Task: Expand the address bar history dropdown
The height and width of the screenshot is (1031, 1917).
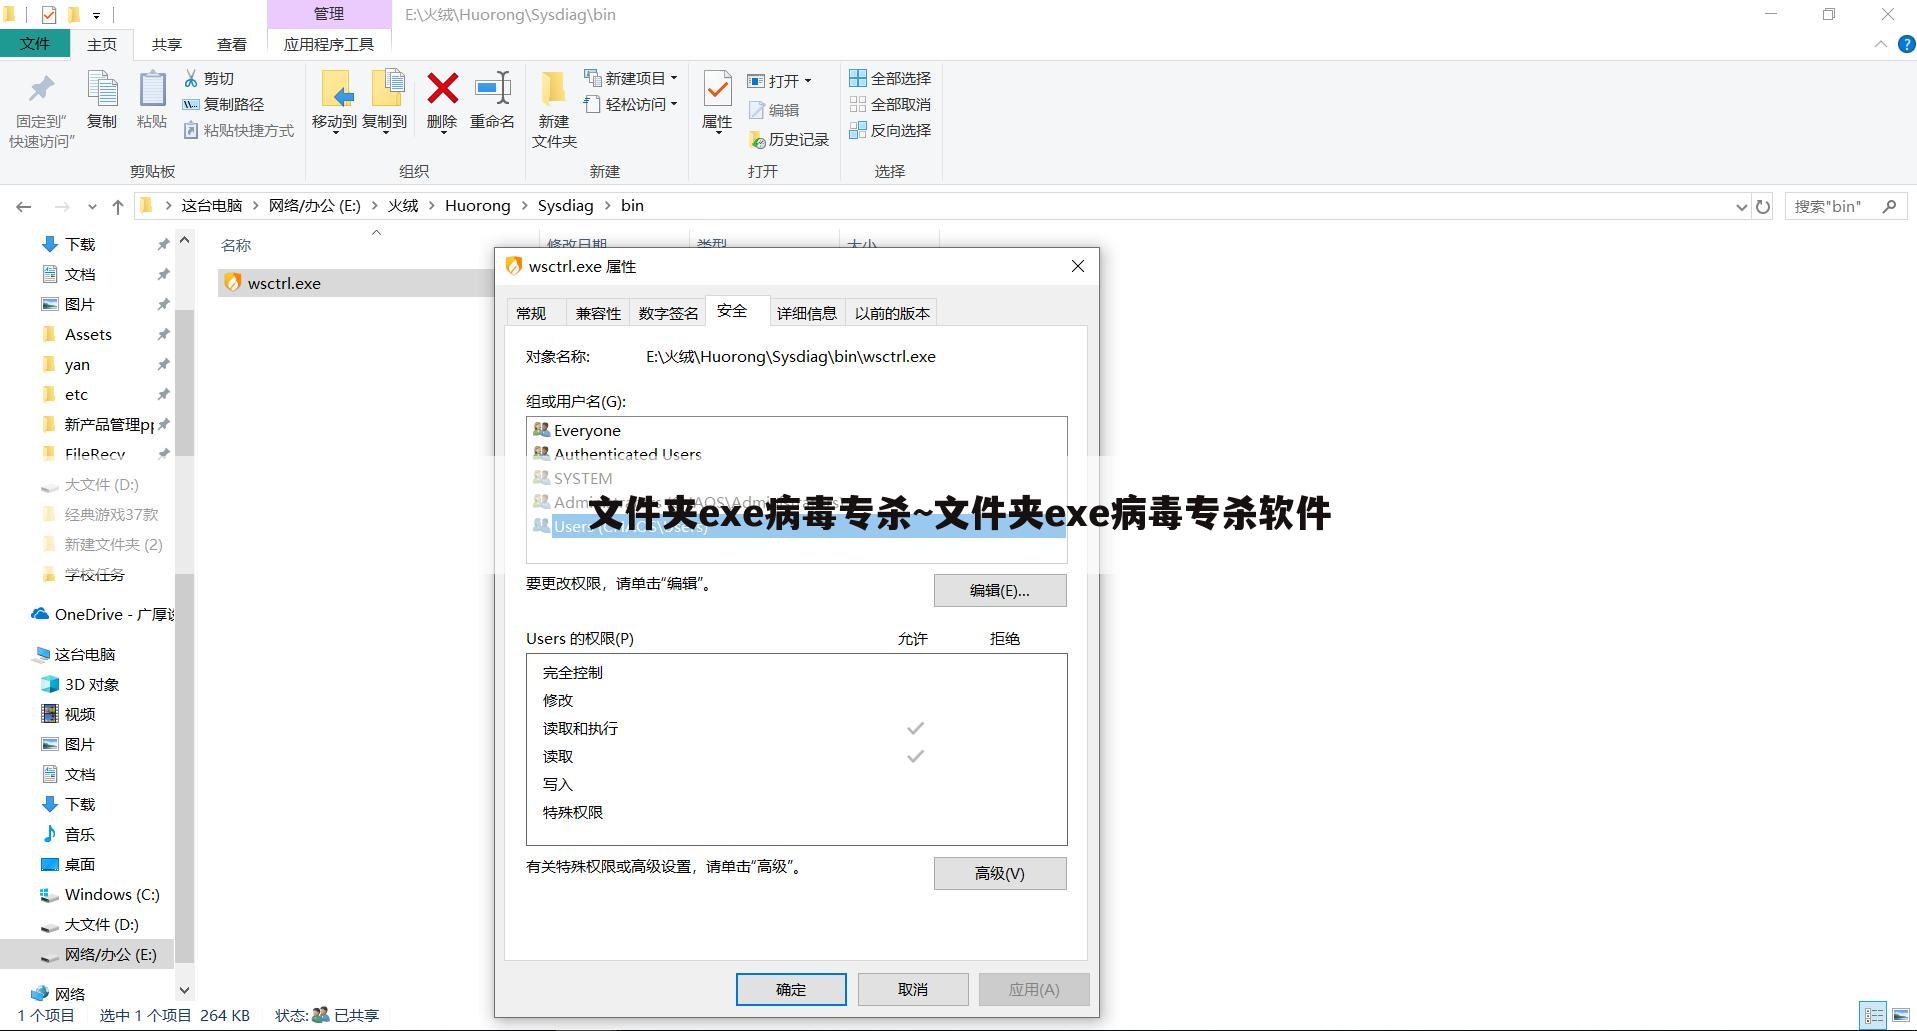Action: (1741, 207)
